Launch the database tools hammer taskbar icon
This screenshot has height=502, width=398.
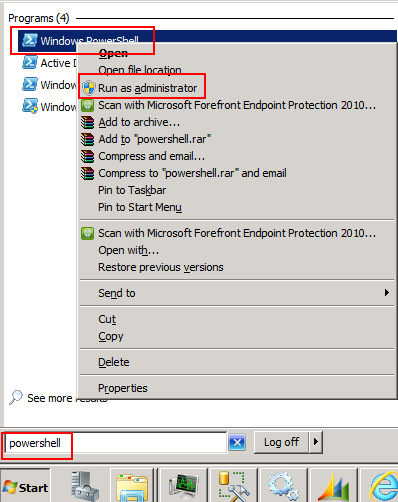(234, 487)
